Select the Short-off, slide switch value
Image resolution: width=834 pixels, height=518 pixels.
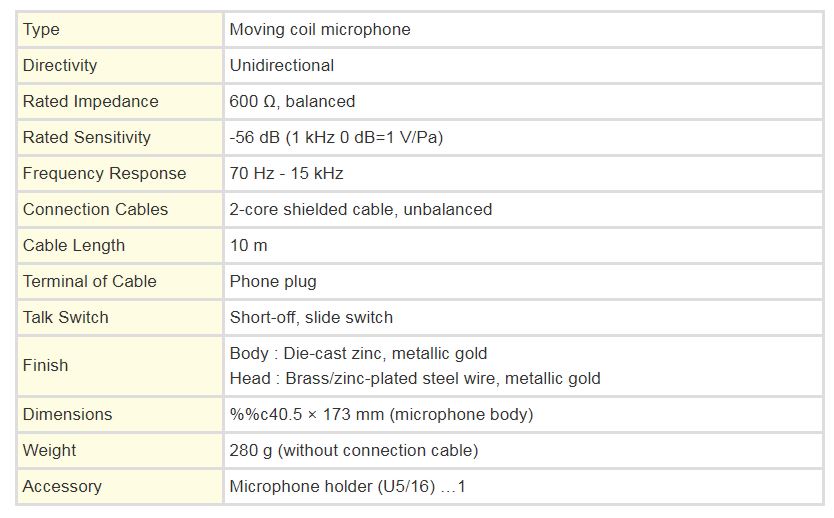pyautogui.click(x=311, y=317)
